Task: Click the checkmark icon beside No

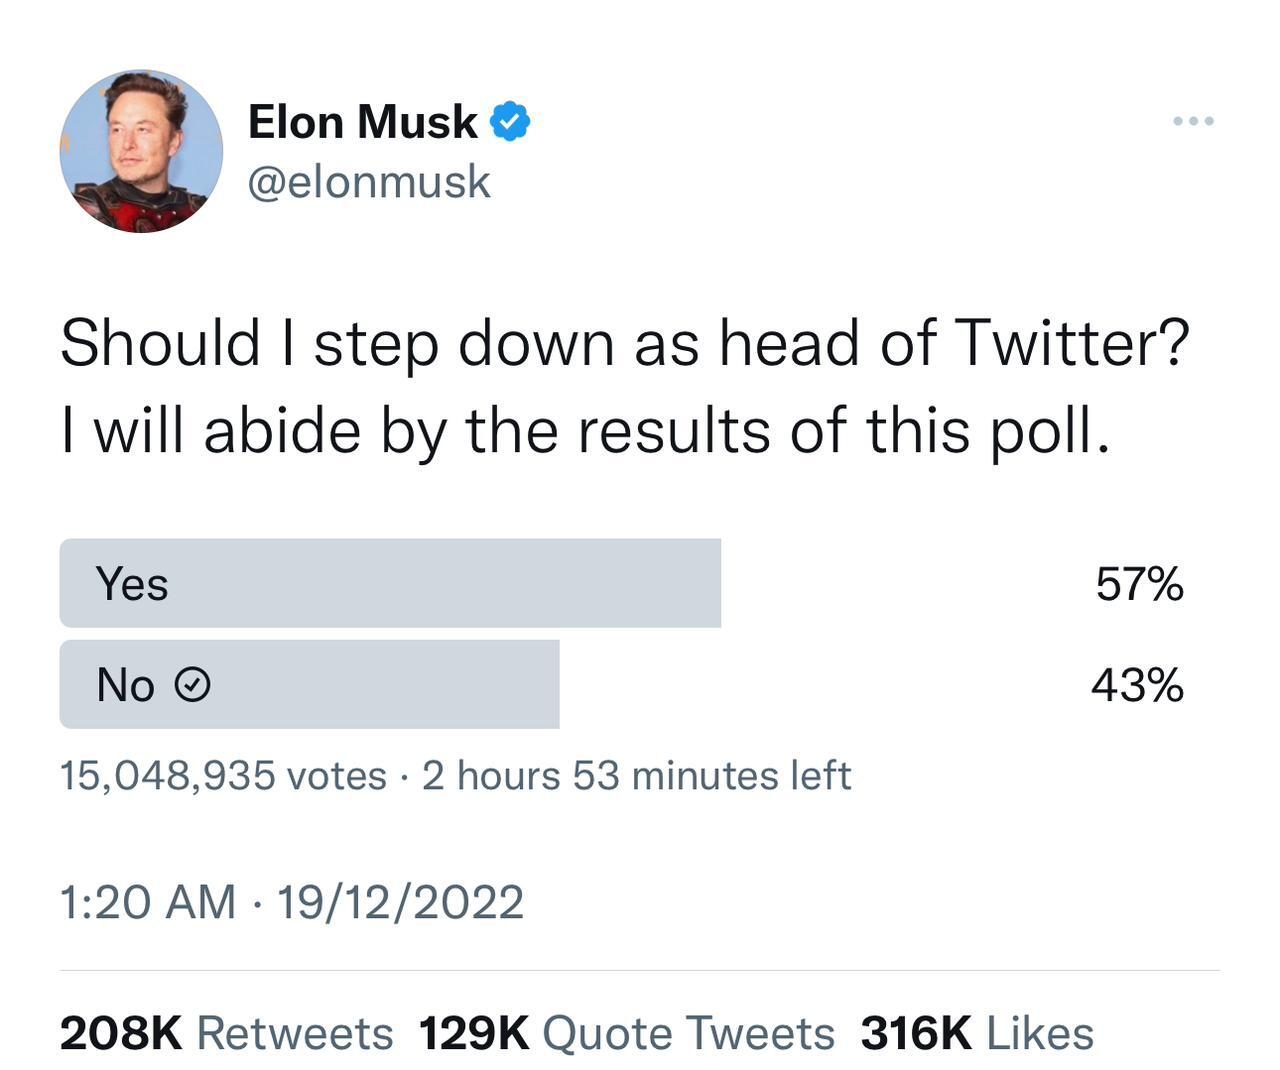Action: pos(192,685)
